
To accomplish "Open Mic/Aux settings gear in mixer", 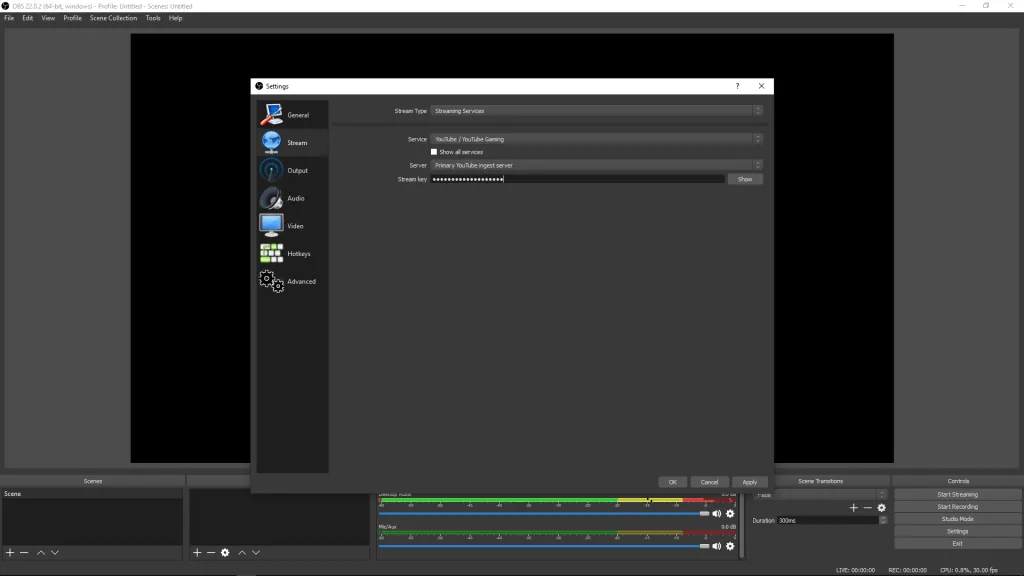I will click(x=730, y=546).
